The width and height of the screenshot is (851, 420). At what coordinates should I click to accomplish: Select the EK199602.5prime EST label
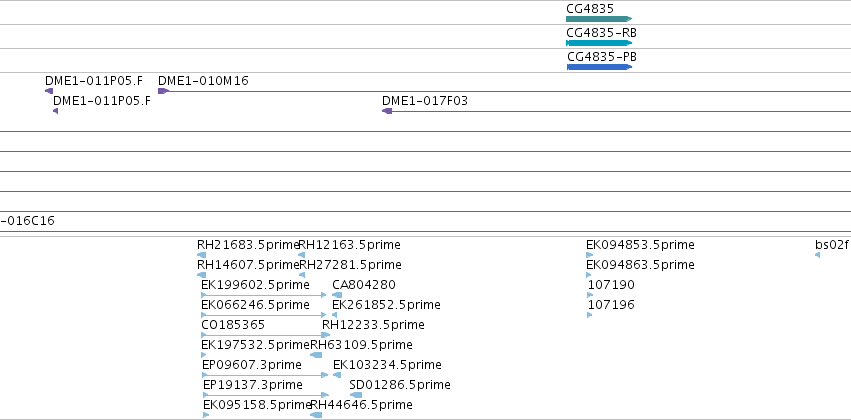click(255, 285)
